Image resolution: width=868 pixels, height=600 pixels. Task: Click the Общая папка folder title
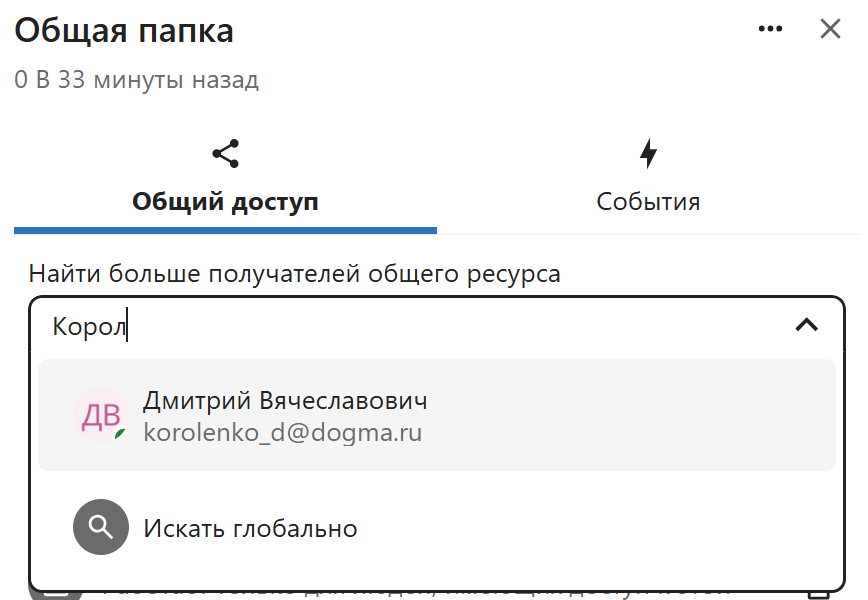pyautogui.click(x=124, y=31)
